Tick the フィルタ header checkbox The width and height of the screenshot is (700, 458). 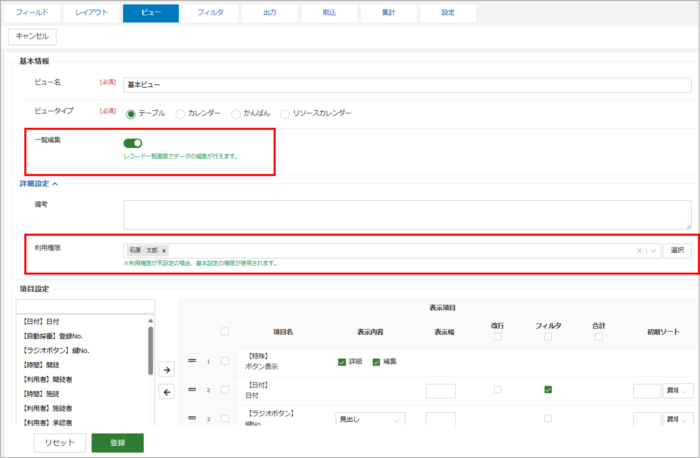[548, 337]
